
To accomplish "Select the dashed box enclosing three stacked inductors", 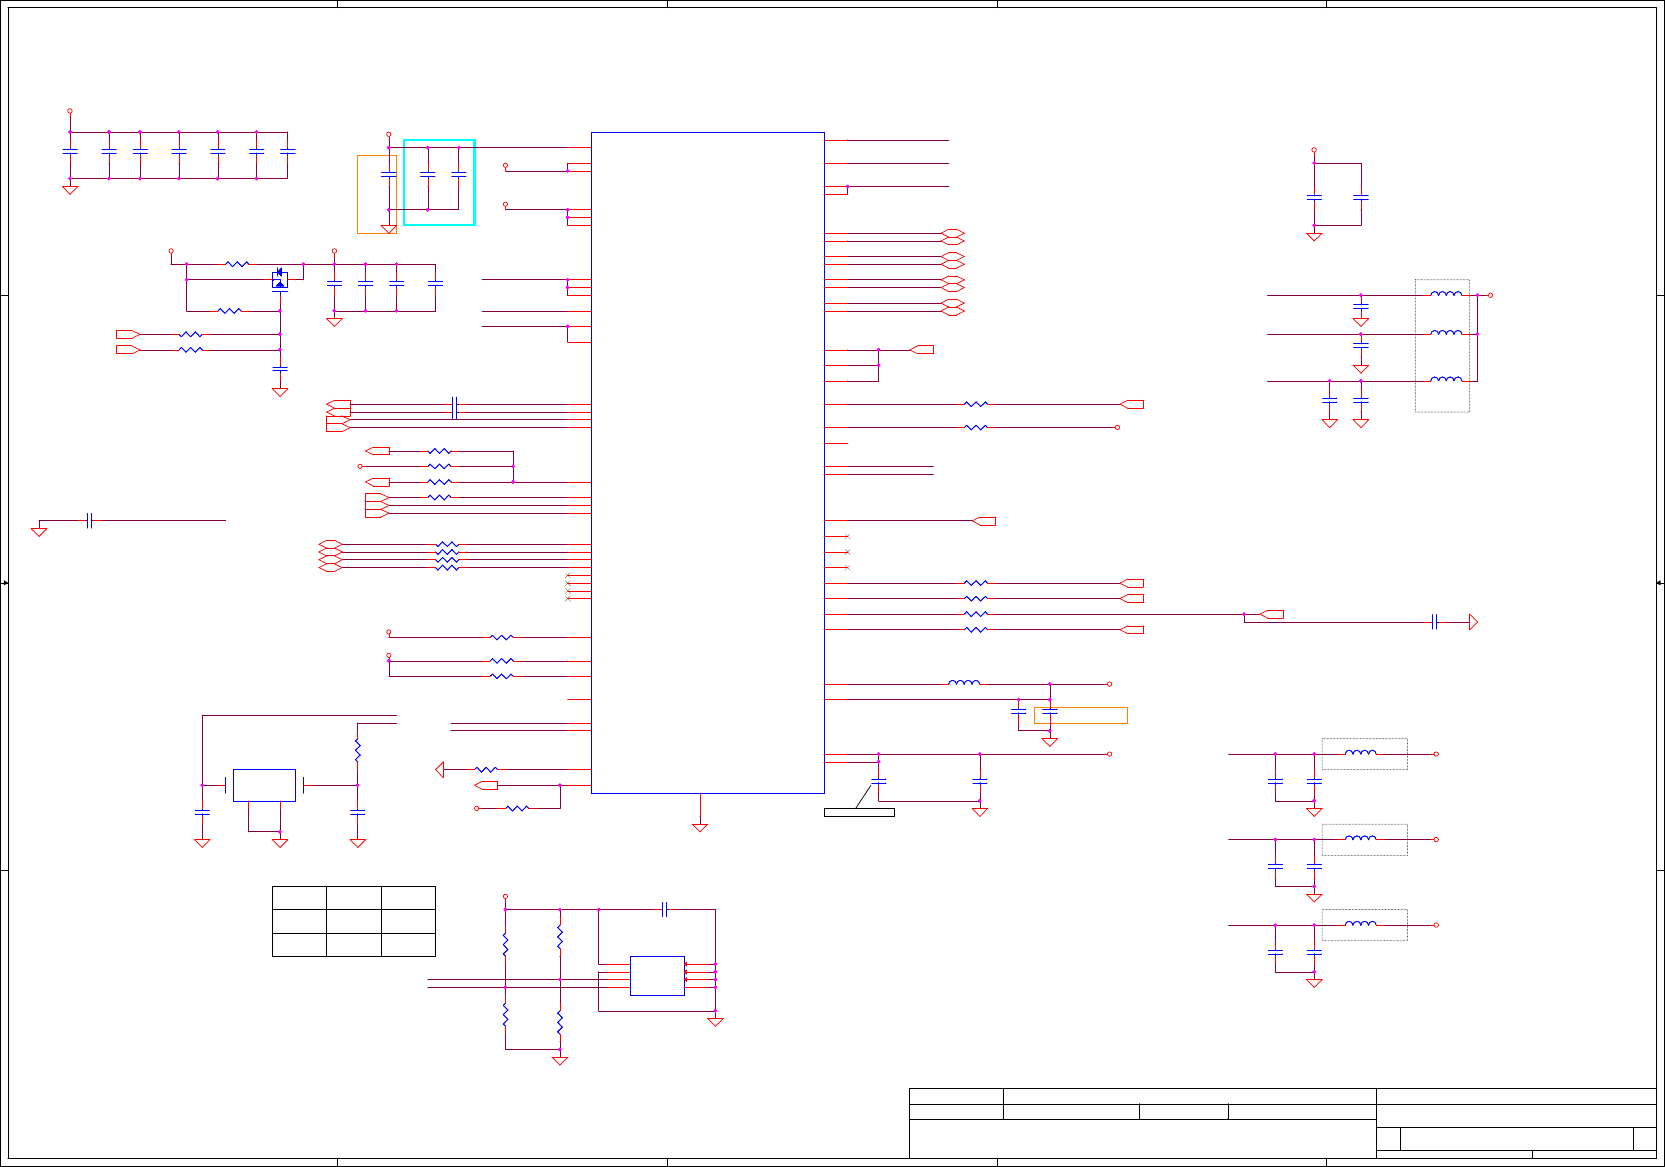I will tap(1442, 345).
